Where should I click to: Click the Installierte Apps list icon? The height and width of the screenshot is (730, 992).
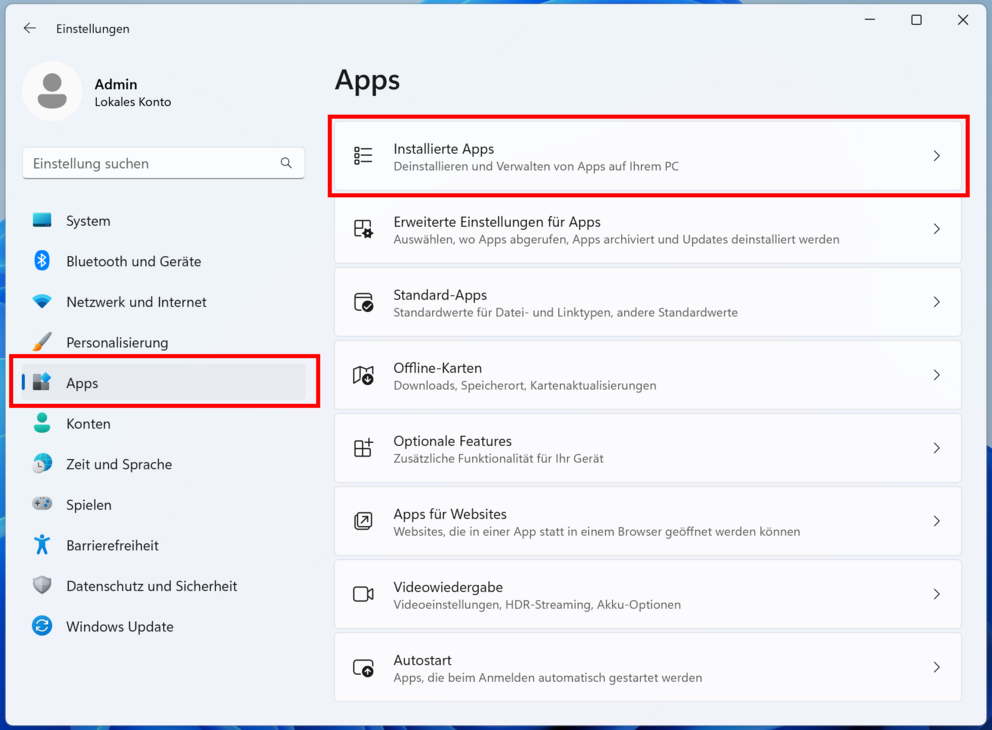(363, 156)
